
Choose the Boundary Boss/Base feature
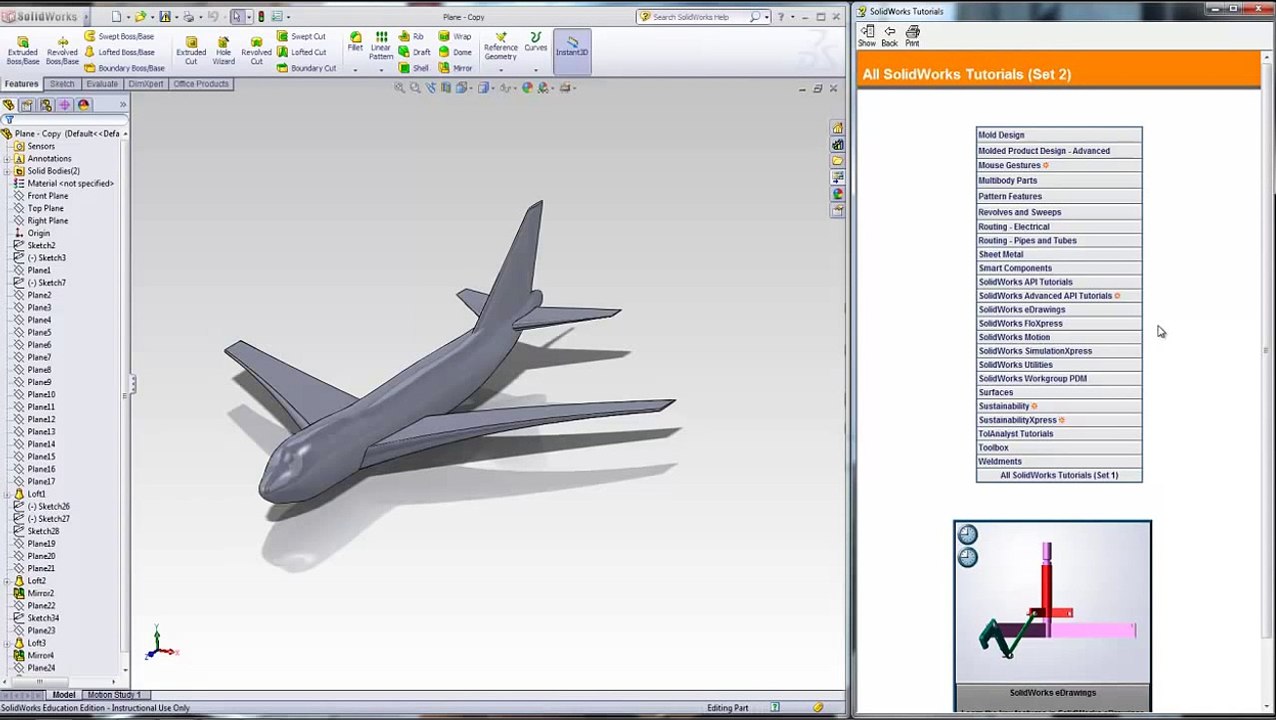click(x=124, y=68)
